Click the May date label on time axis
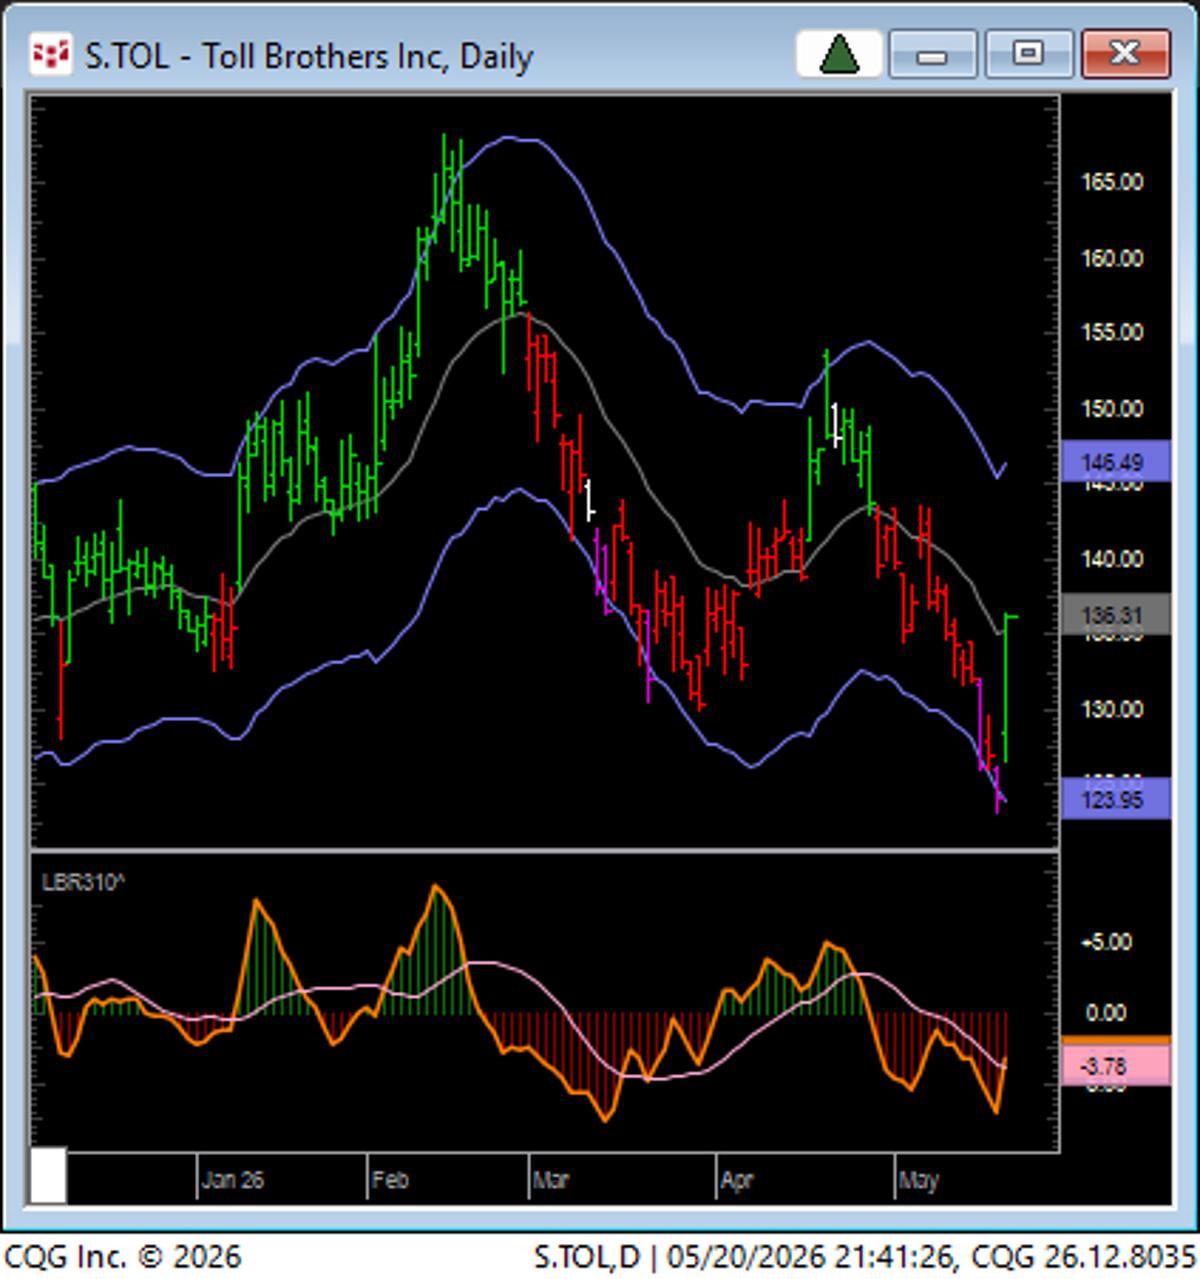This screenshot has width=1200, height=1279. [x=918, y=1180]
